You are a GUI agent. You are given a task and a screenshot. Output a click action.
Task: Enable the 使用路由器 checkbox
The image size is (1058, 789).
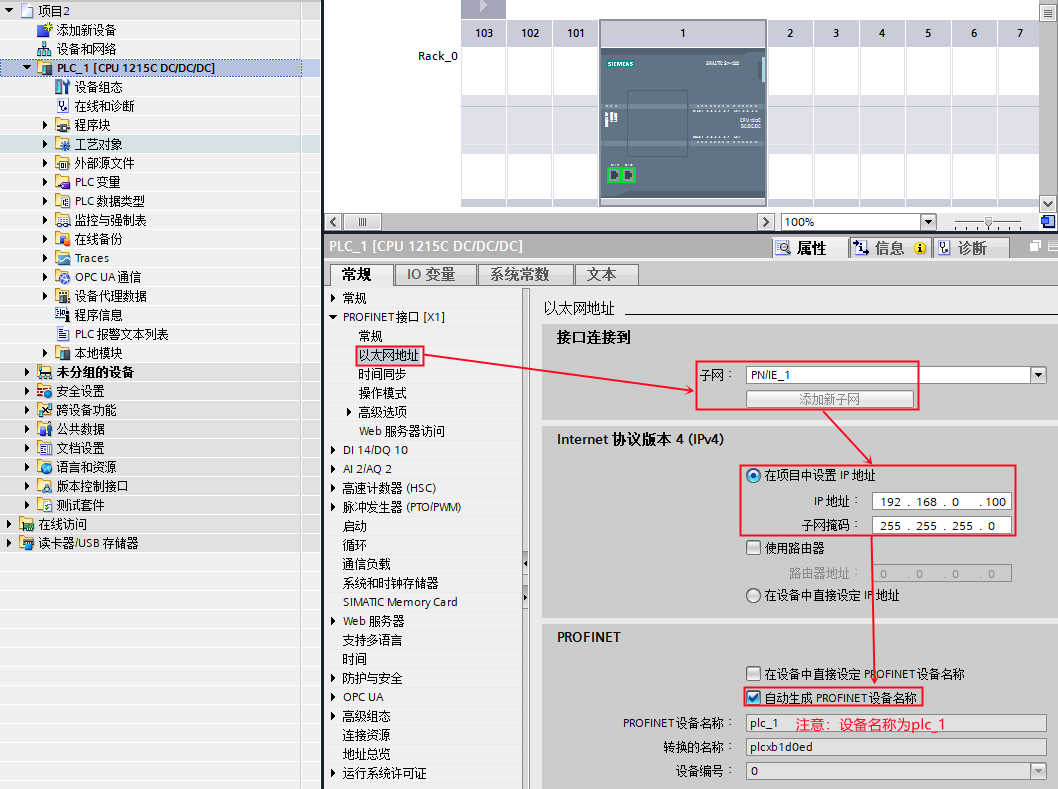pos(753,547)
